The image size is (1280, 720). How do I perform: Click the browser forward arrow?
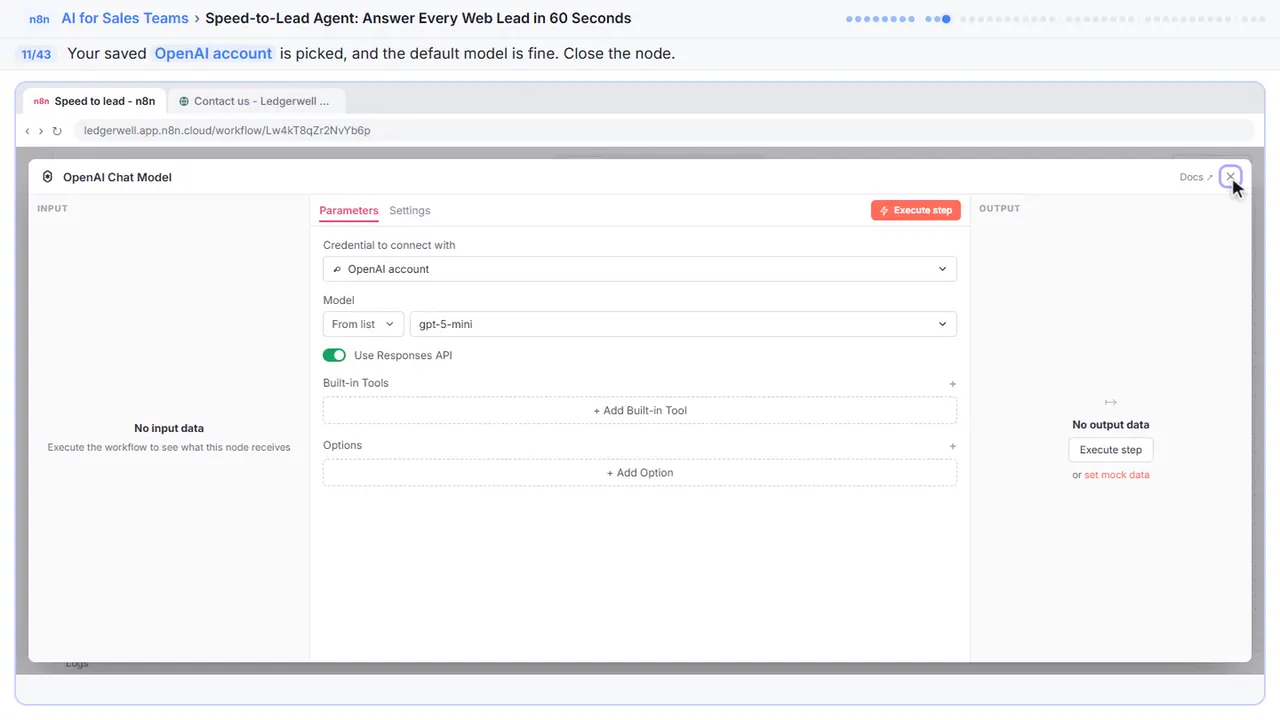pos(41,131)
